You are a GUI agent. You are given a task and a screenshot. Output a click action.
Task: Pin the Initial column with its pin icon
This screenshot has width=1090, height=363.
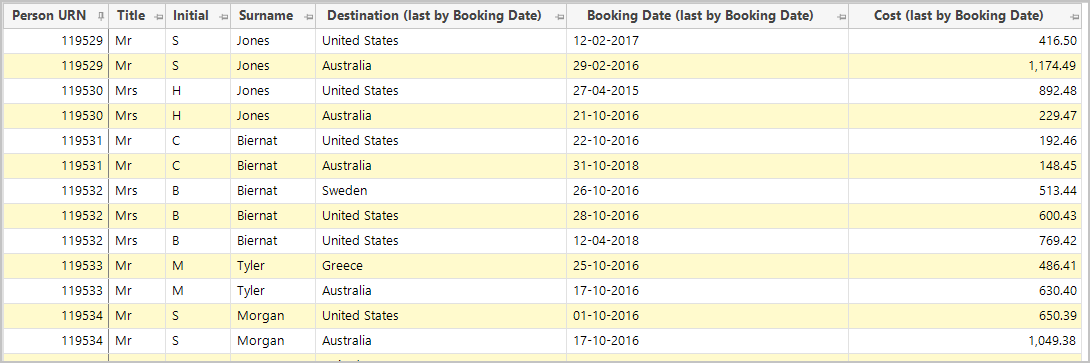coord(223,16)
